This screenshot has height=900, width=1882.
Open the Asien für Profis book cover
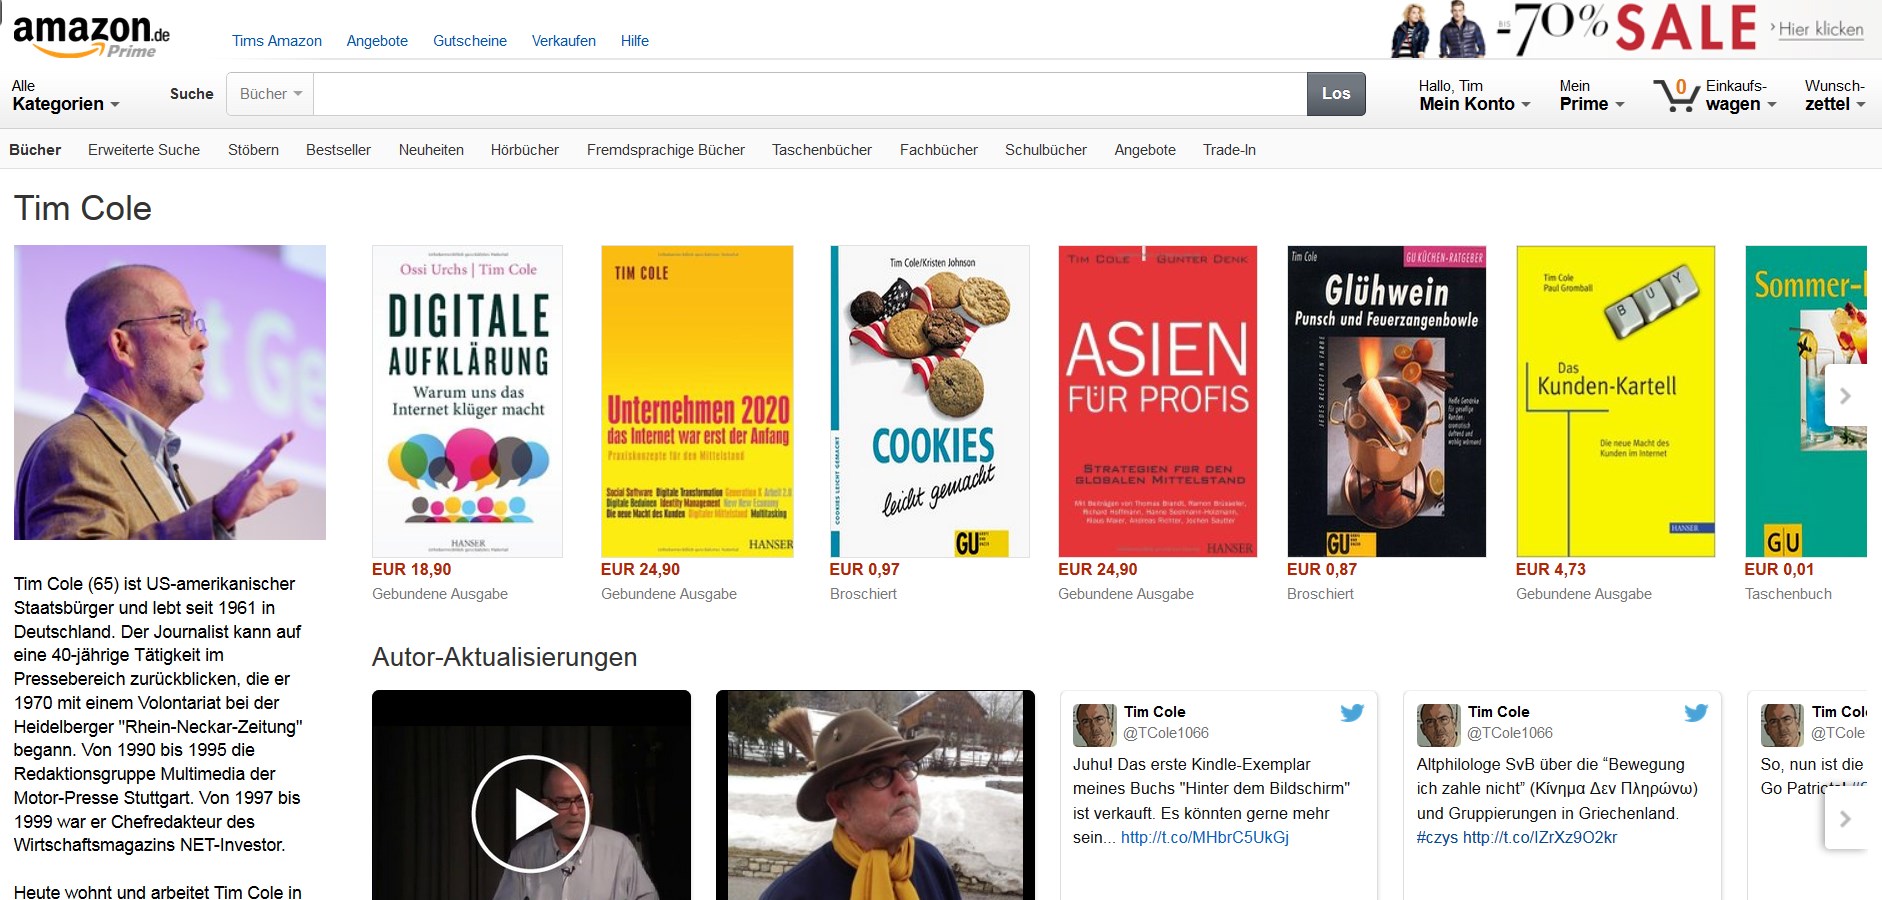[x=1157, y=401]
